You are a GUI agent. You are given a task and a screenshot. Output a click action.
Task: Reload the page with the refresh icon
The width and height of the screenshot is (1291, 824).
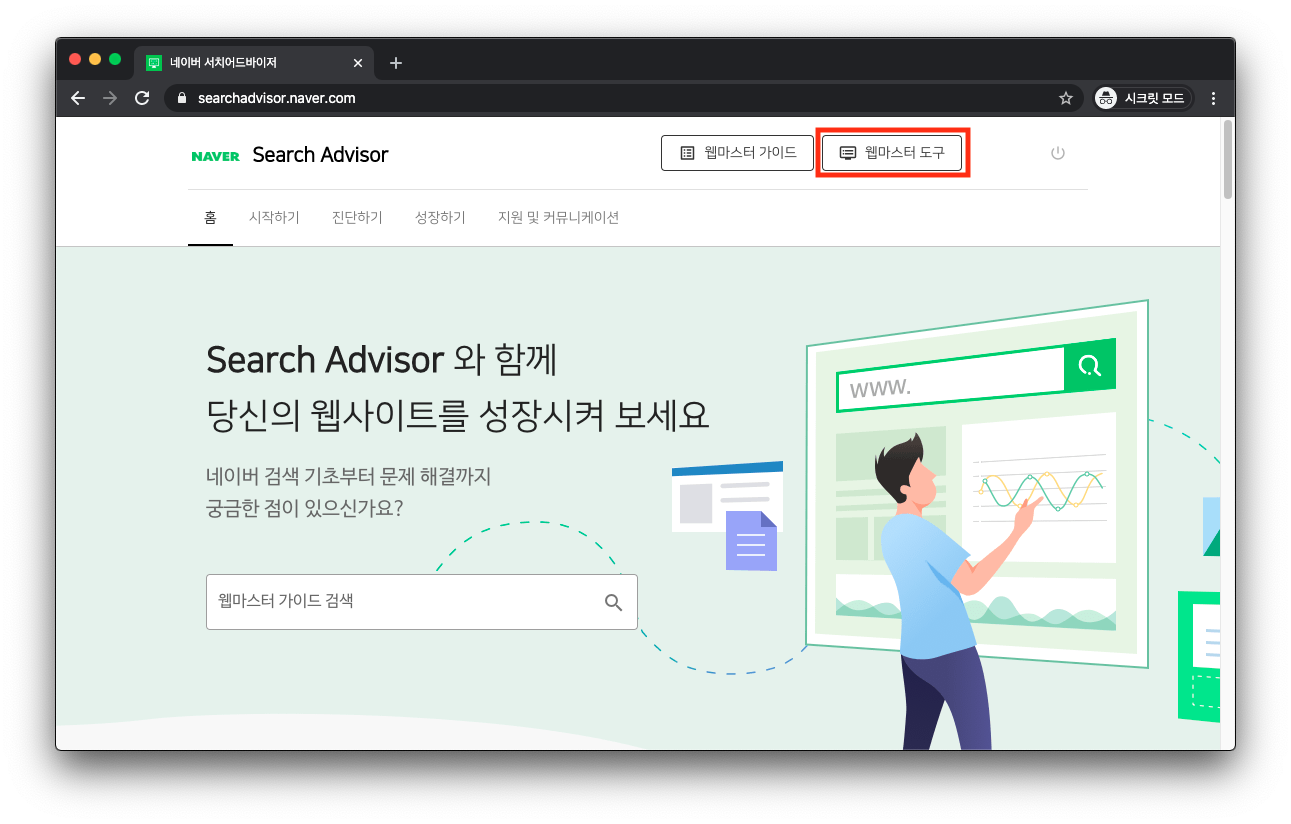click(x=142, y=98)
